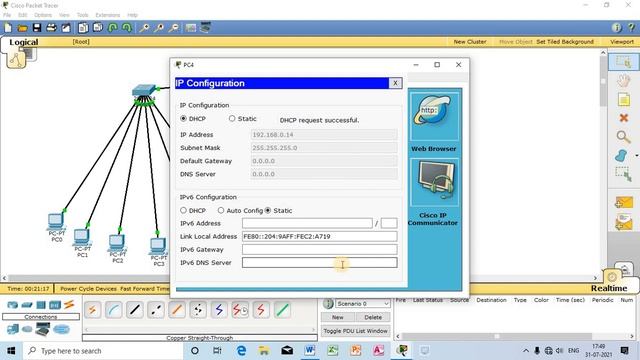Screen dimensions: 640x360
Task: Click the IPv6 Address field
Action: coord(307,223)
